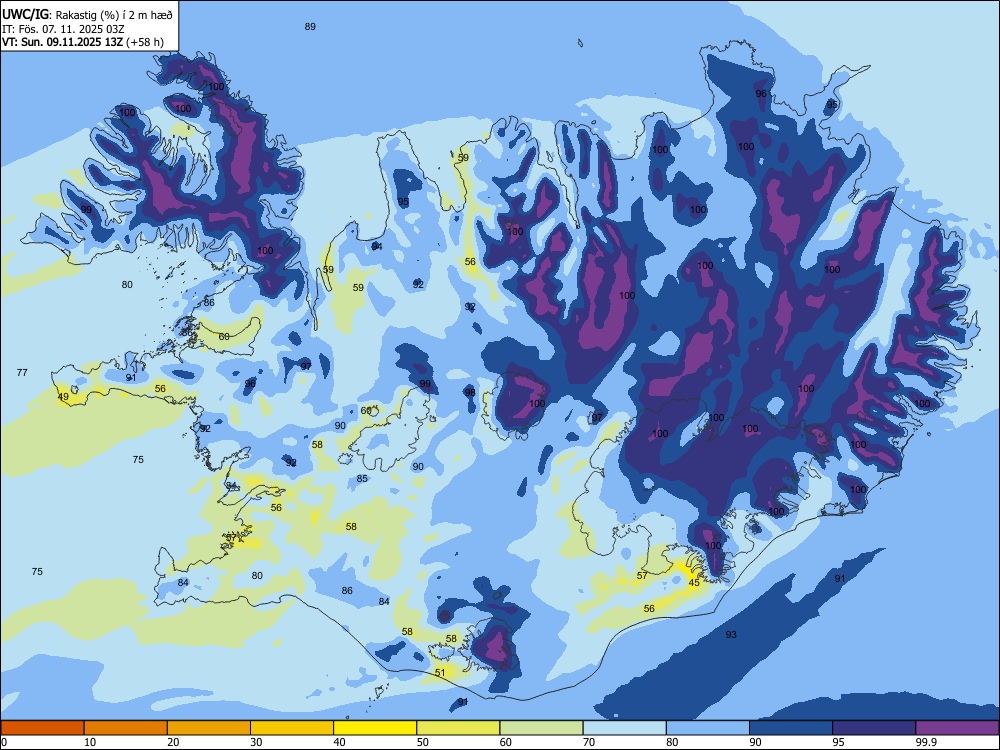Click the 20–30% light orange legend swatch
The width and height of the screenshot is (1000, 750).
209,728
